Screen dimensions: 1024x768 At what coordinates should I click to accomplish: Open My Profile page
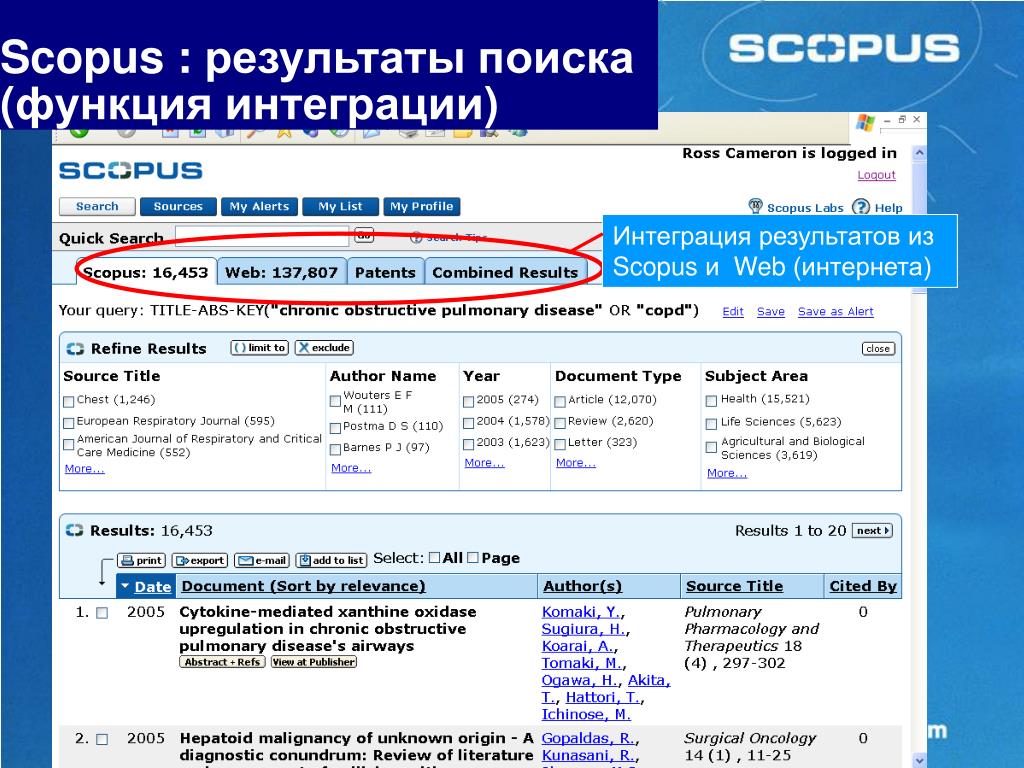(x=422, y=206)
